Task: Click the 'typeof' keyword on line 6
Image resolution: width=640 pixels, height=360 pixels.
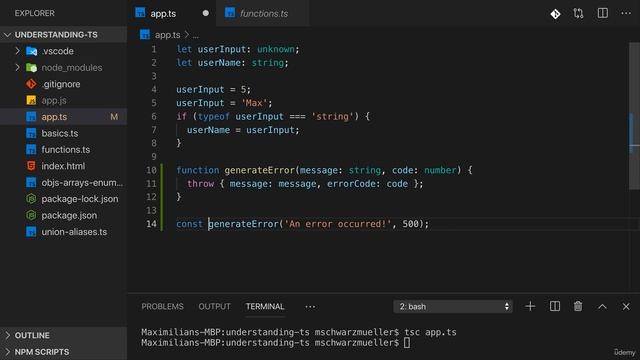Action: click(213, 116)
